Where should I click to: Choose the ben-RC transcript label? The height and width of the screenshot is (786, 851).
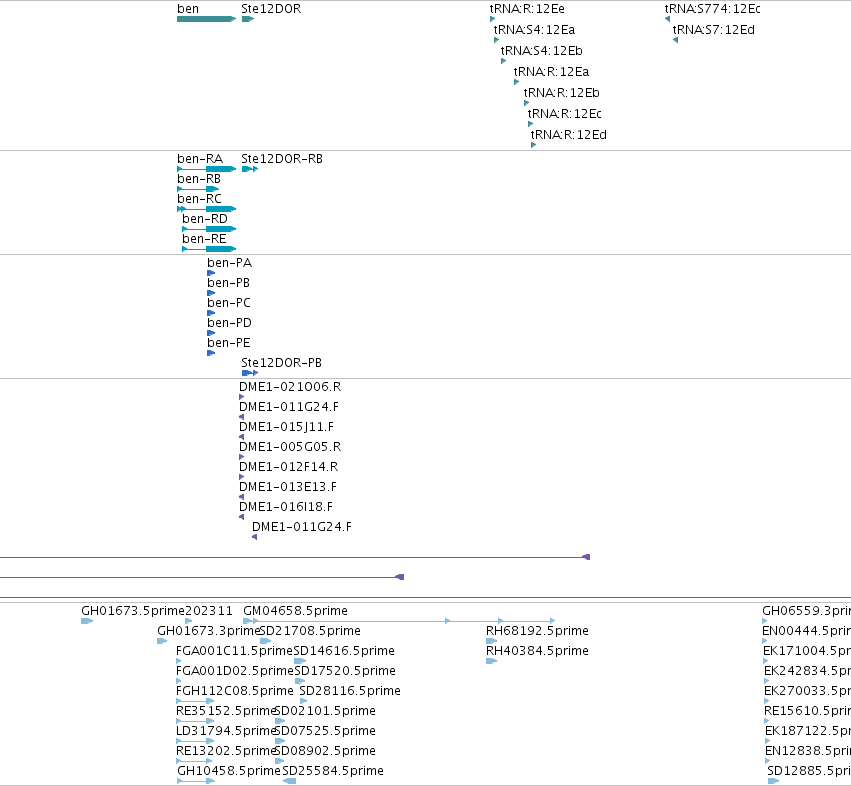click(x=199, y=199)
